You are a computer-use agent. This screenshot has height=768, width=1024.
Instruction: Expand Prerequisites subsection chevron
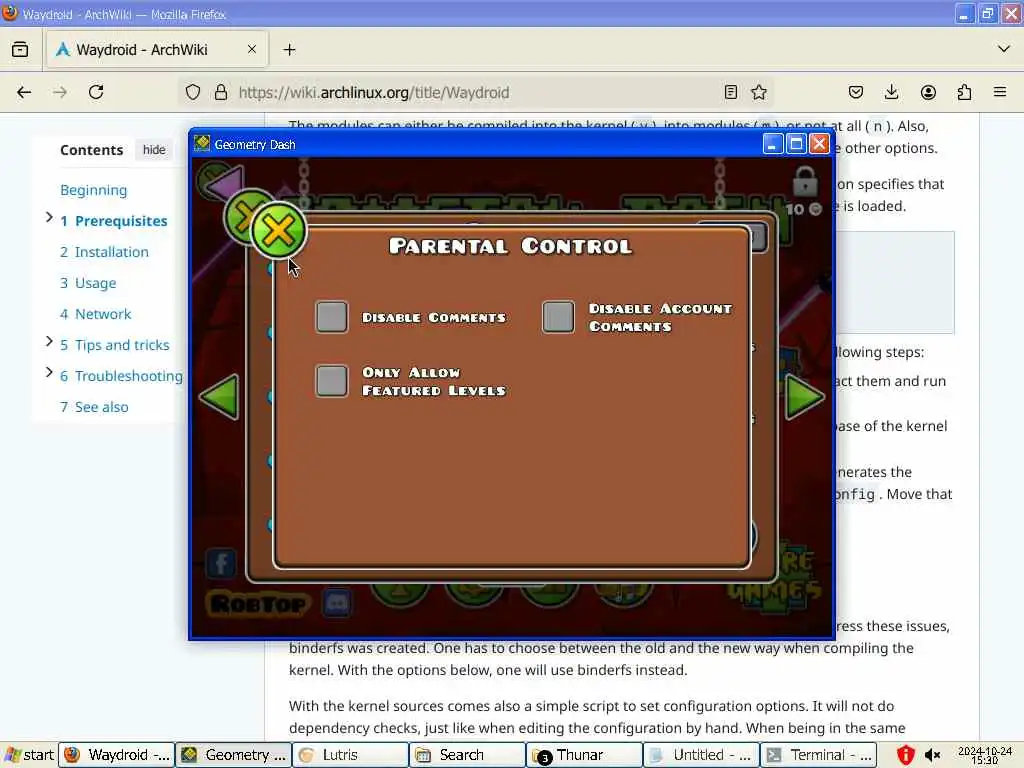click(49, 217)
